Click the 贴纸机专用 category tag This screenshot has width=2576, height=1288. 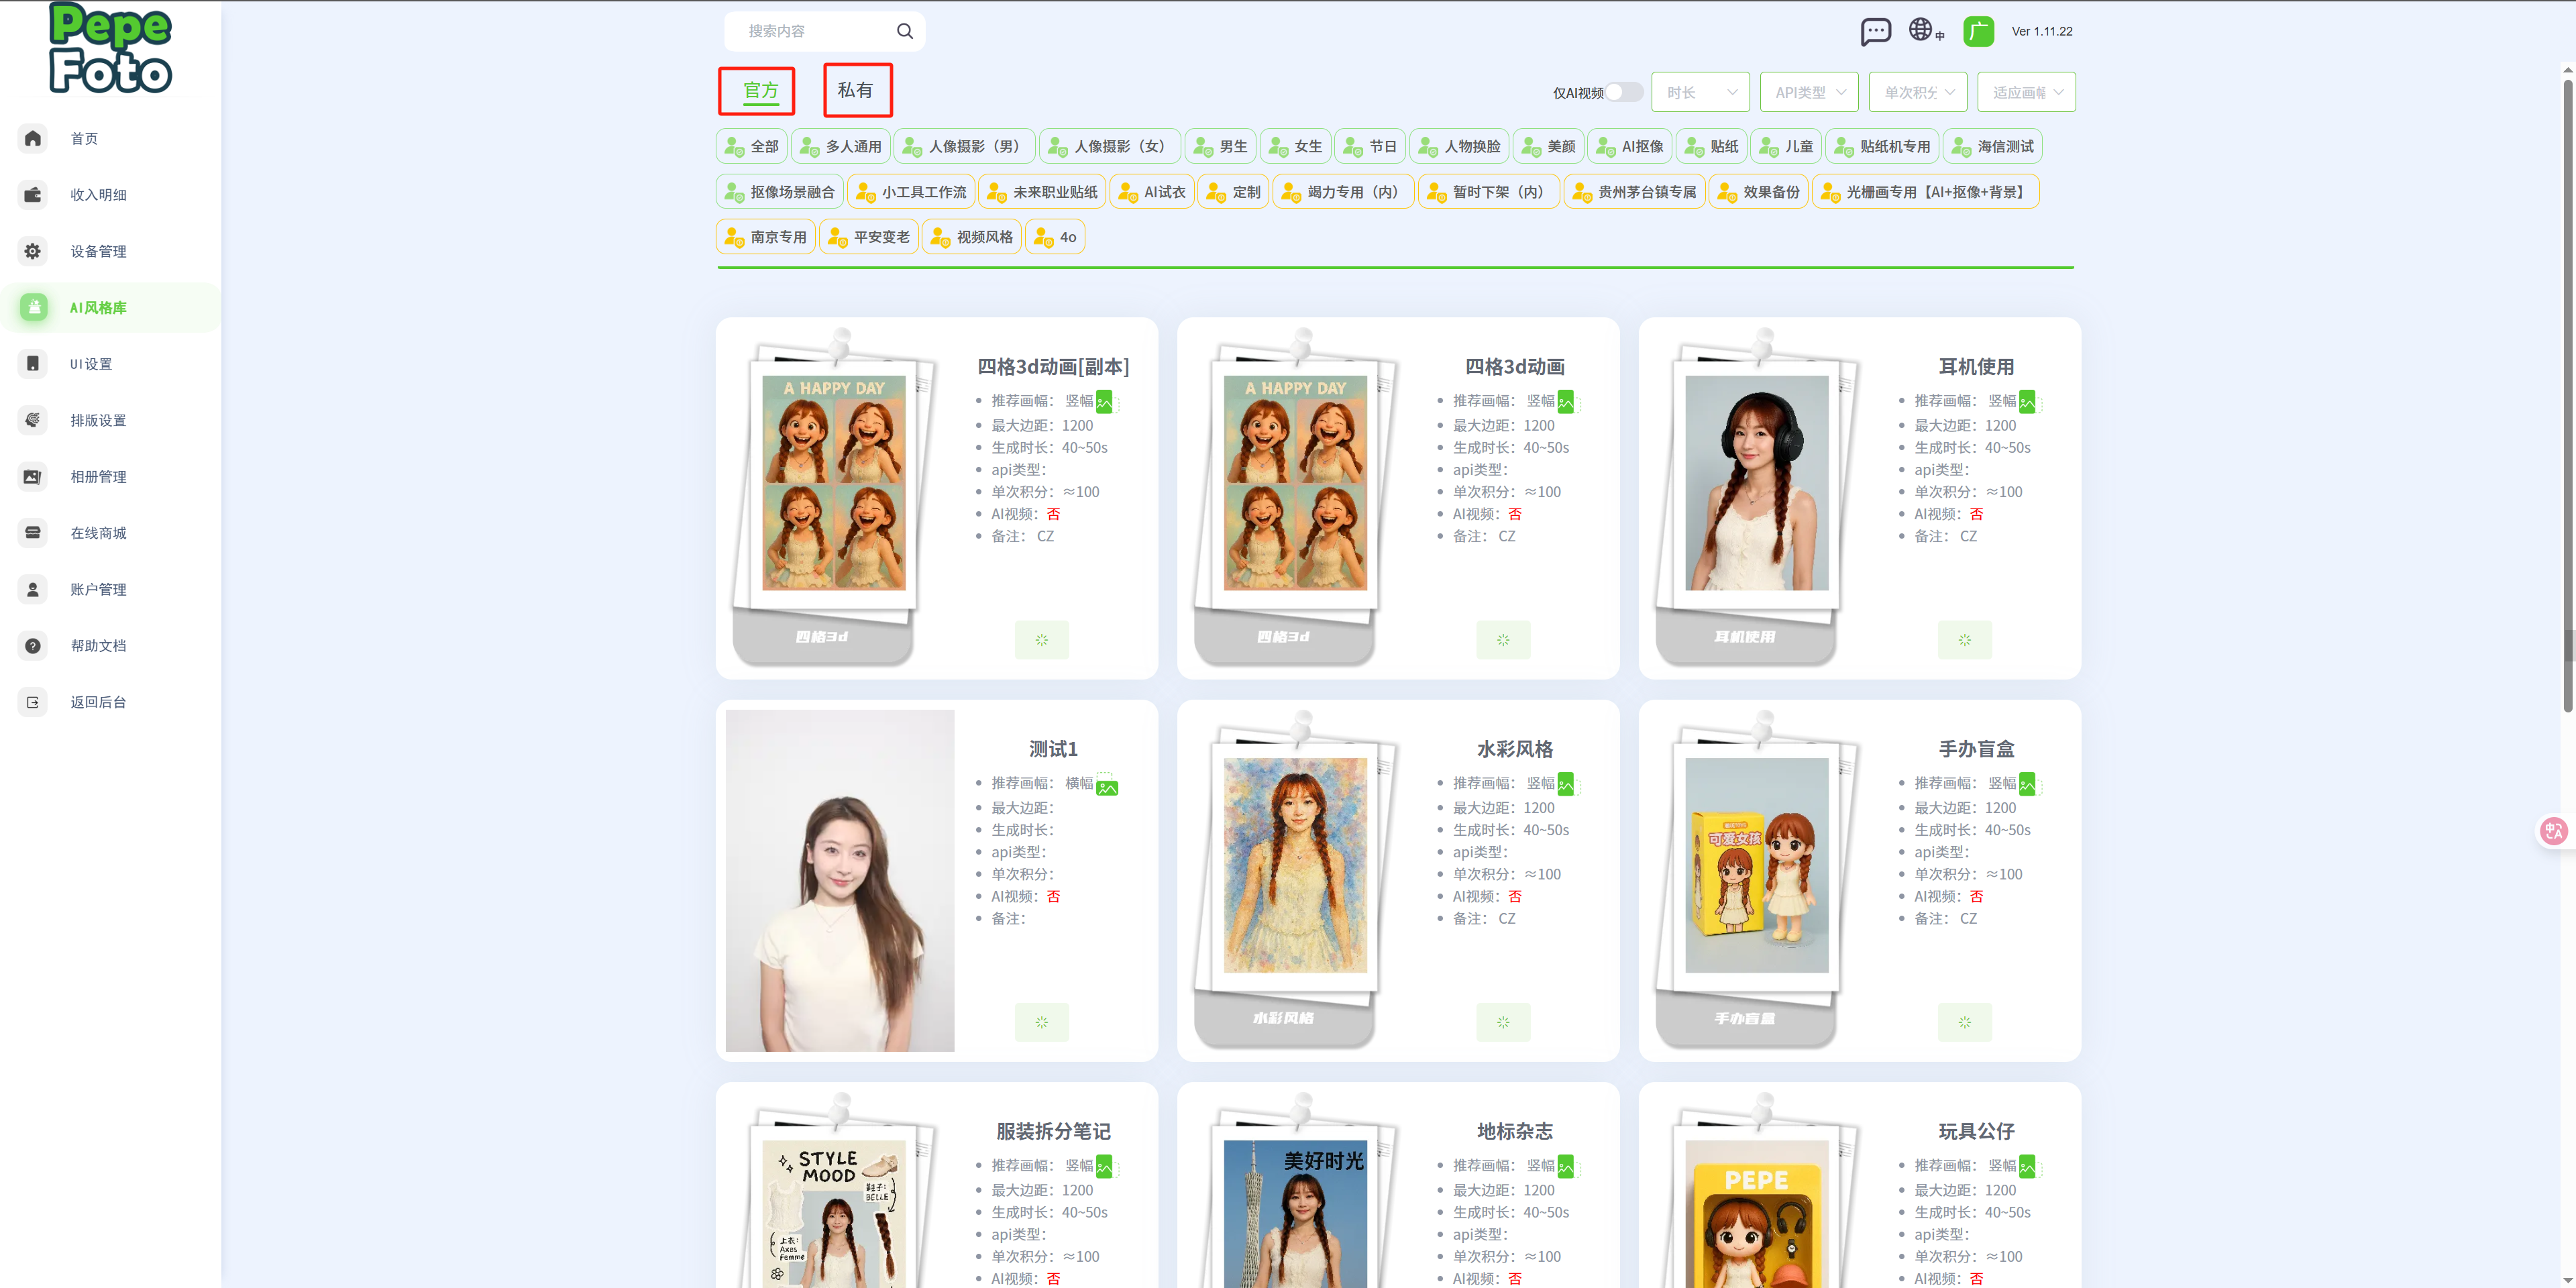coord(1882,146)
